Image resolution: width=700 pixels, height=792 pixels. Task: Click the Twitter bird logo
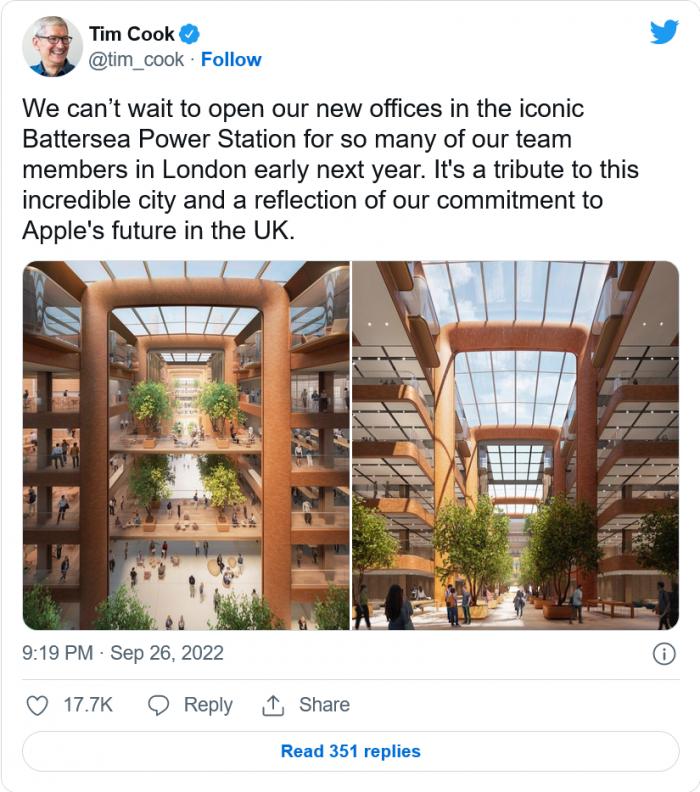click(x=664, y=32)
